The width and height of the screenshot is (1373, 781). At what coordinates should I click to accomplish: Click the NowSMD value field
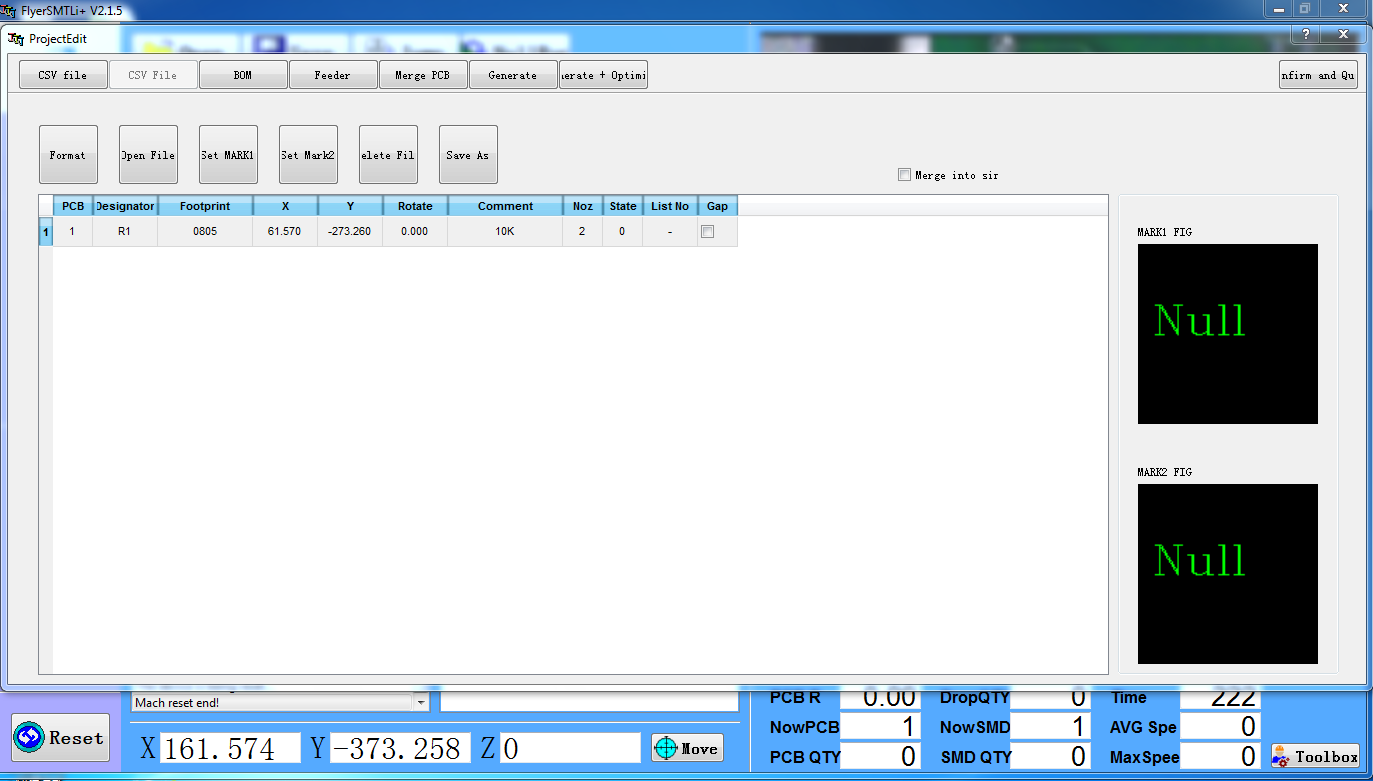[1050, 727]
